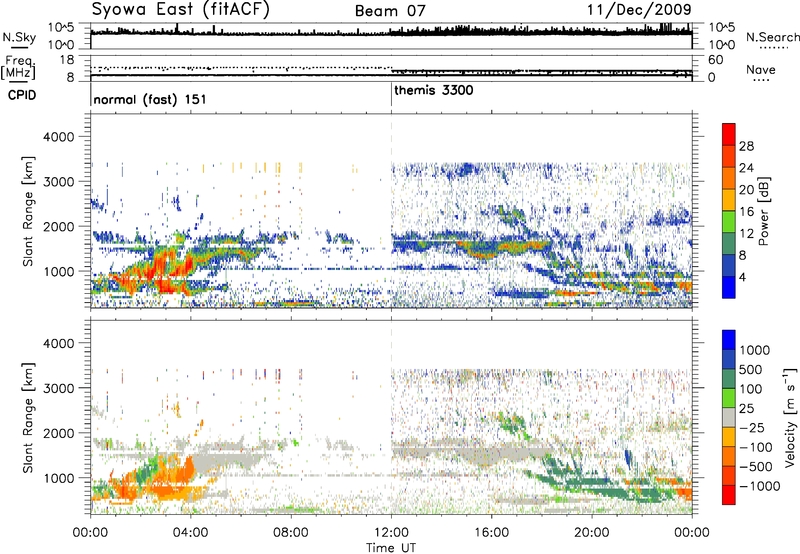Pick the red top segment of Power colorbar
The height and width of the screenshot is (554, 800).
coord(729,135)
